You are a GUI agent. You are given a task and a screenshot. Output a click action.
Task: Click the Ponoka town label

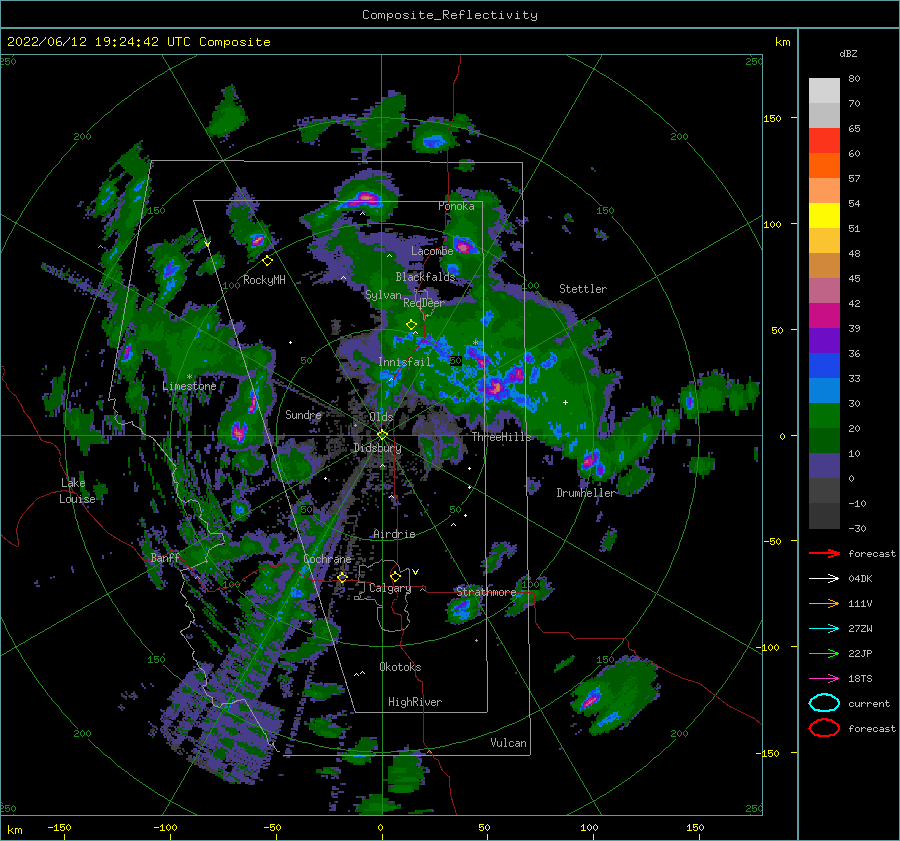pyautogui.click(x=456, y=206)
